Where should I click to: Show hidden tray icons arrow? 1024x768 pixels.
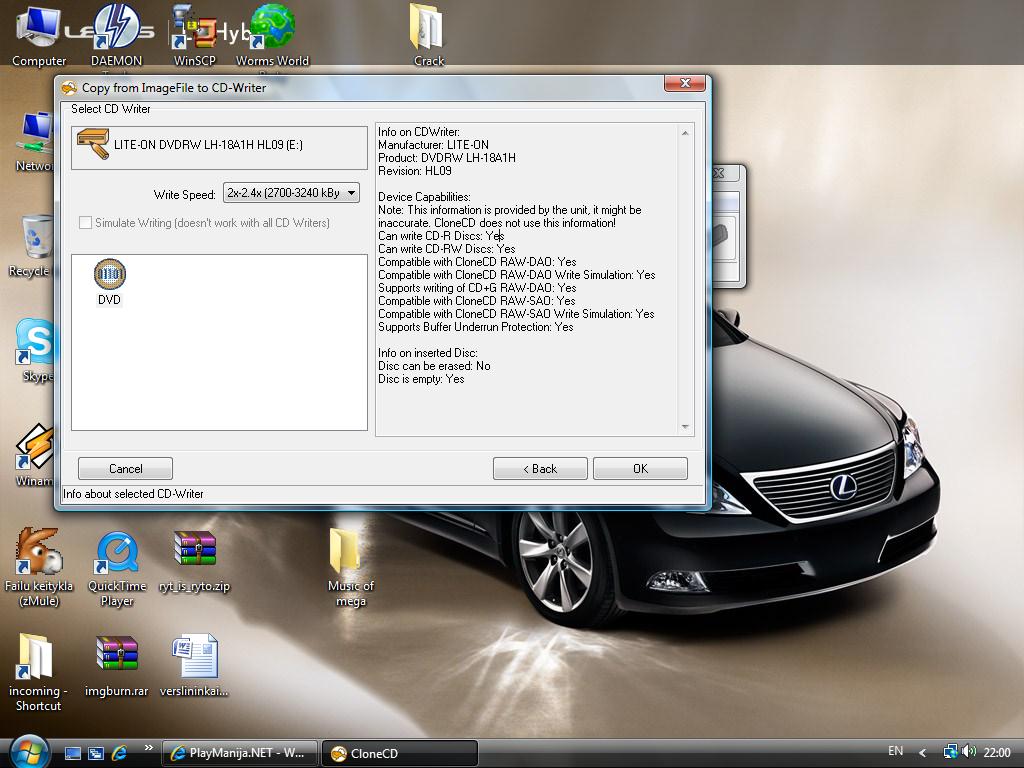coord(923,752)
